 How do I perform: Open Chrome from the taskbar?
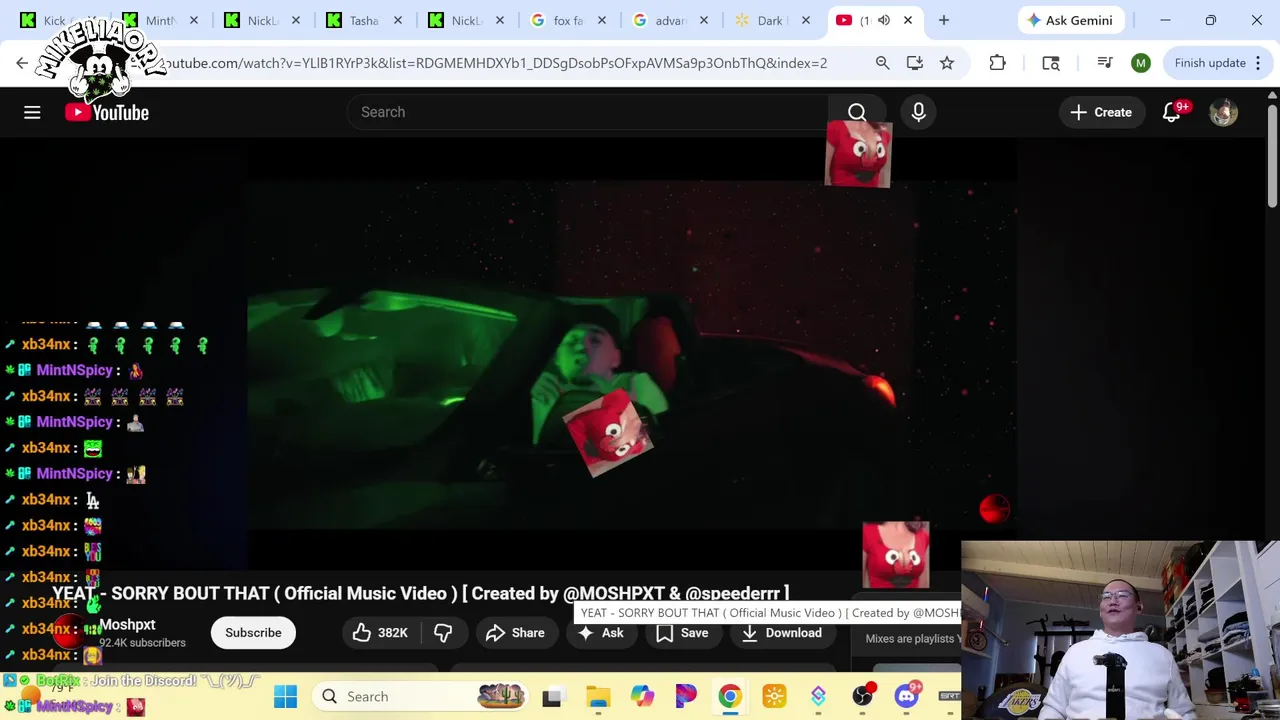[730, 696]
